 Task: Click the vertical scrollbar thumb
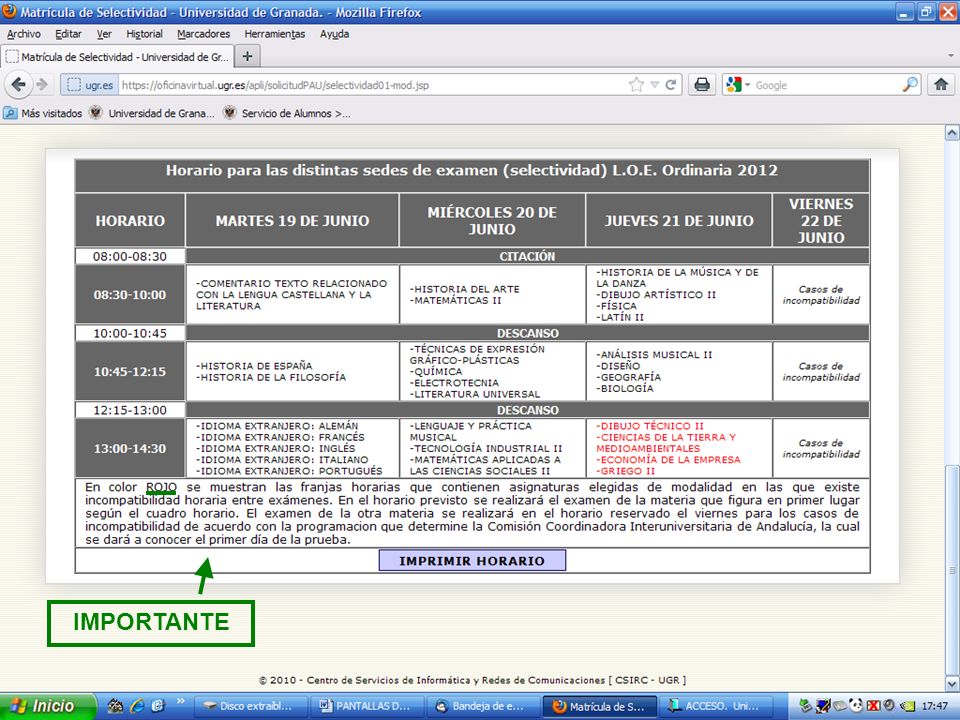[x=952, y=569]
